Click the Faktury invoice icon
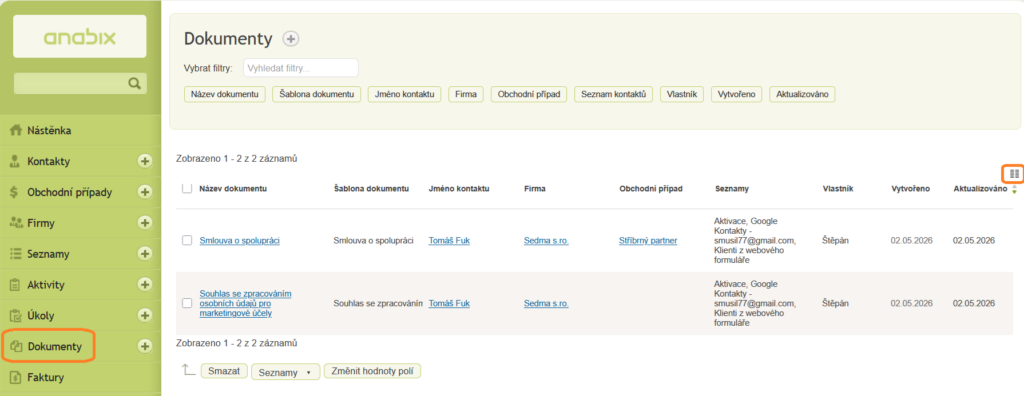This screenshot has width=1024, height=396. point(16,377)
